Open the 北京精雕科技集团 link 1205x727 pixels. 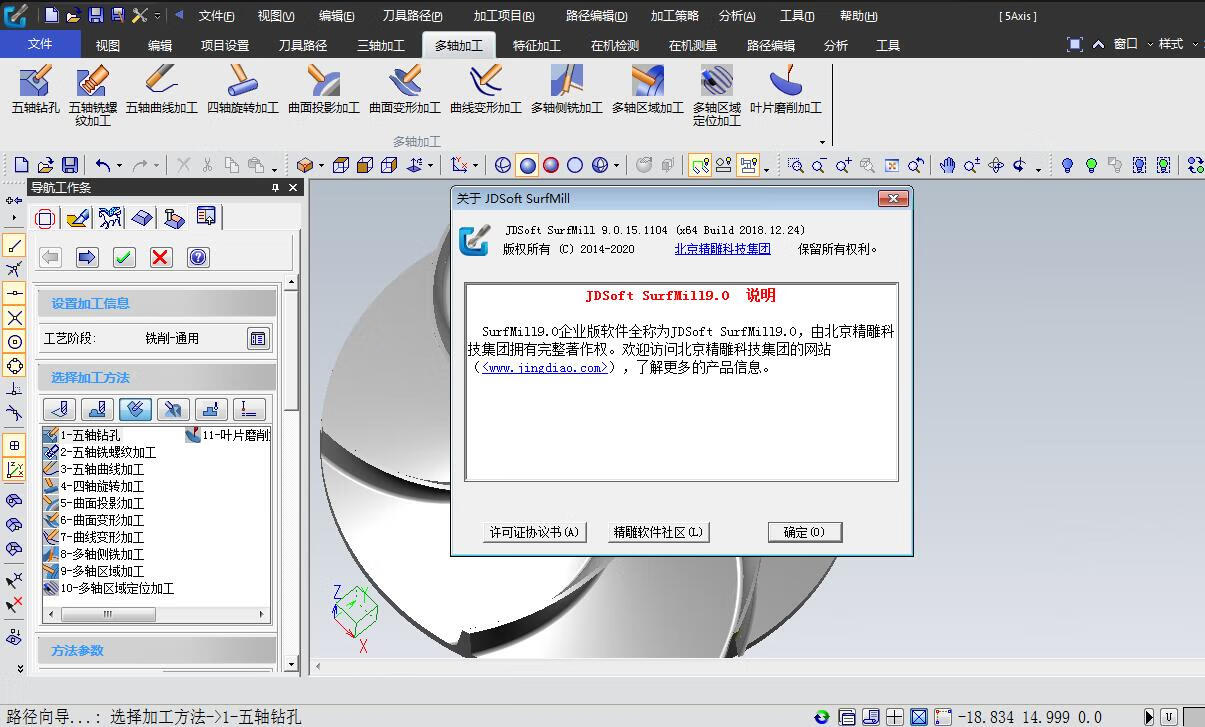[722, 249]
